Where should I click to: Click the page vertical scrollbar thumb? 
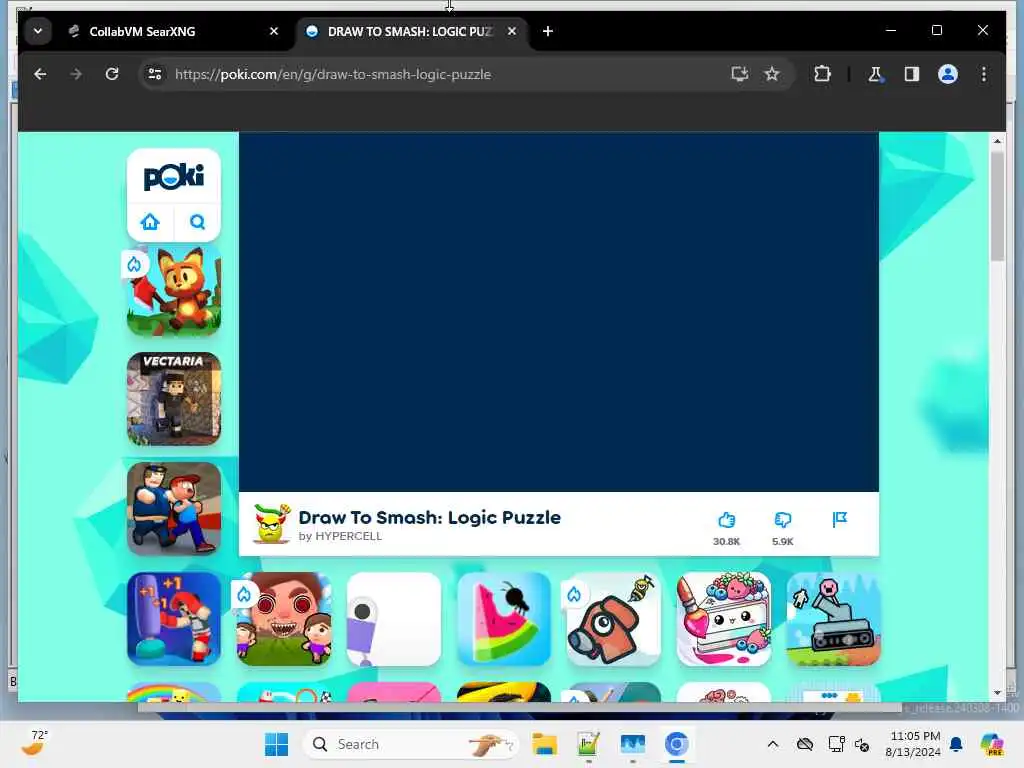(997, 206)
